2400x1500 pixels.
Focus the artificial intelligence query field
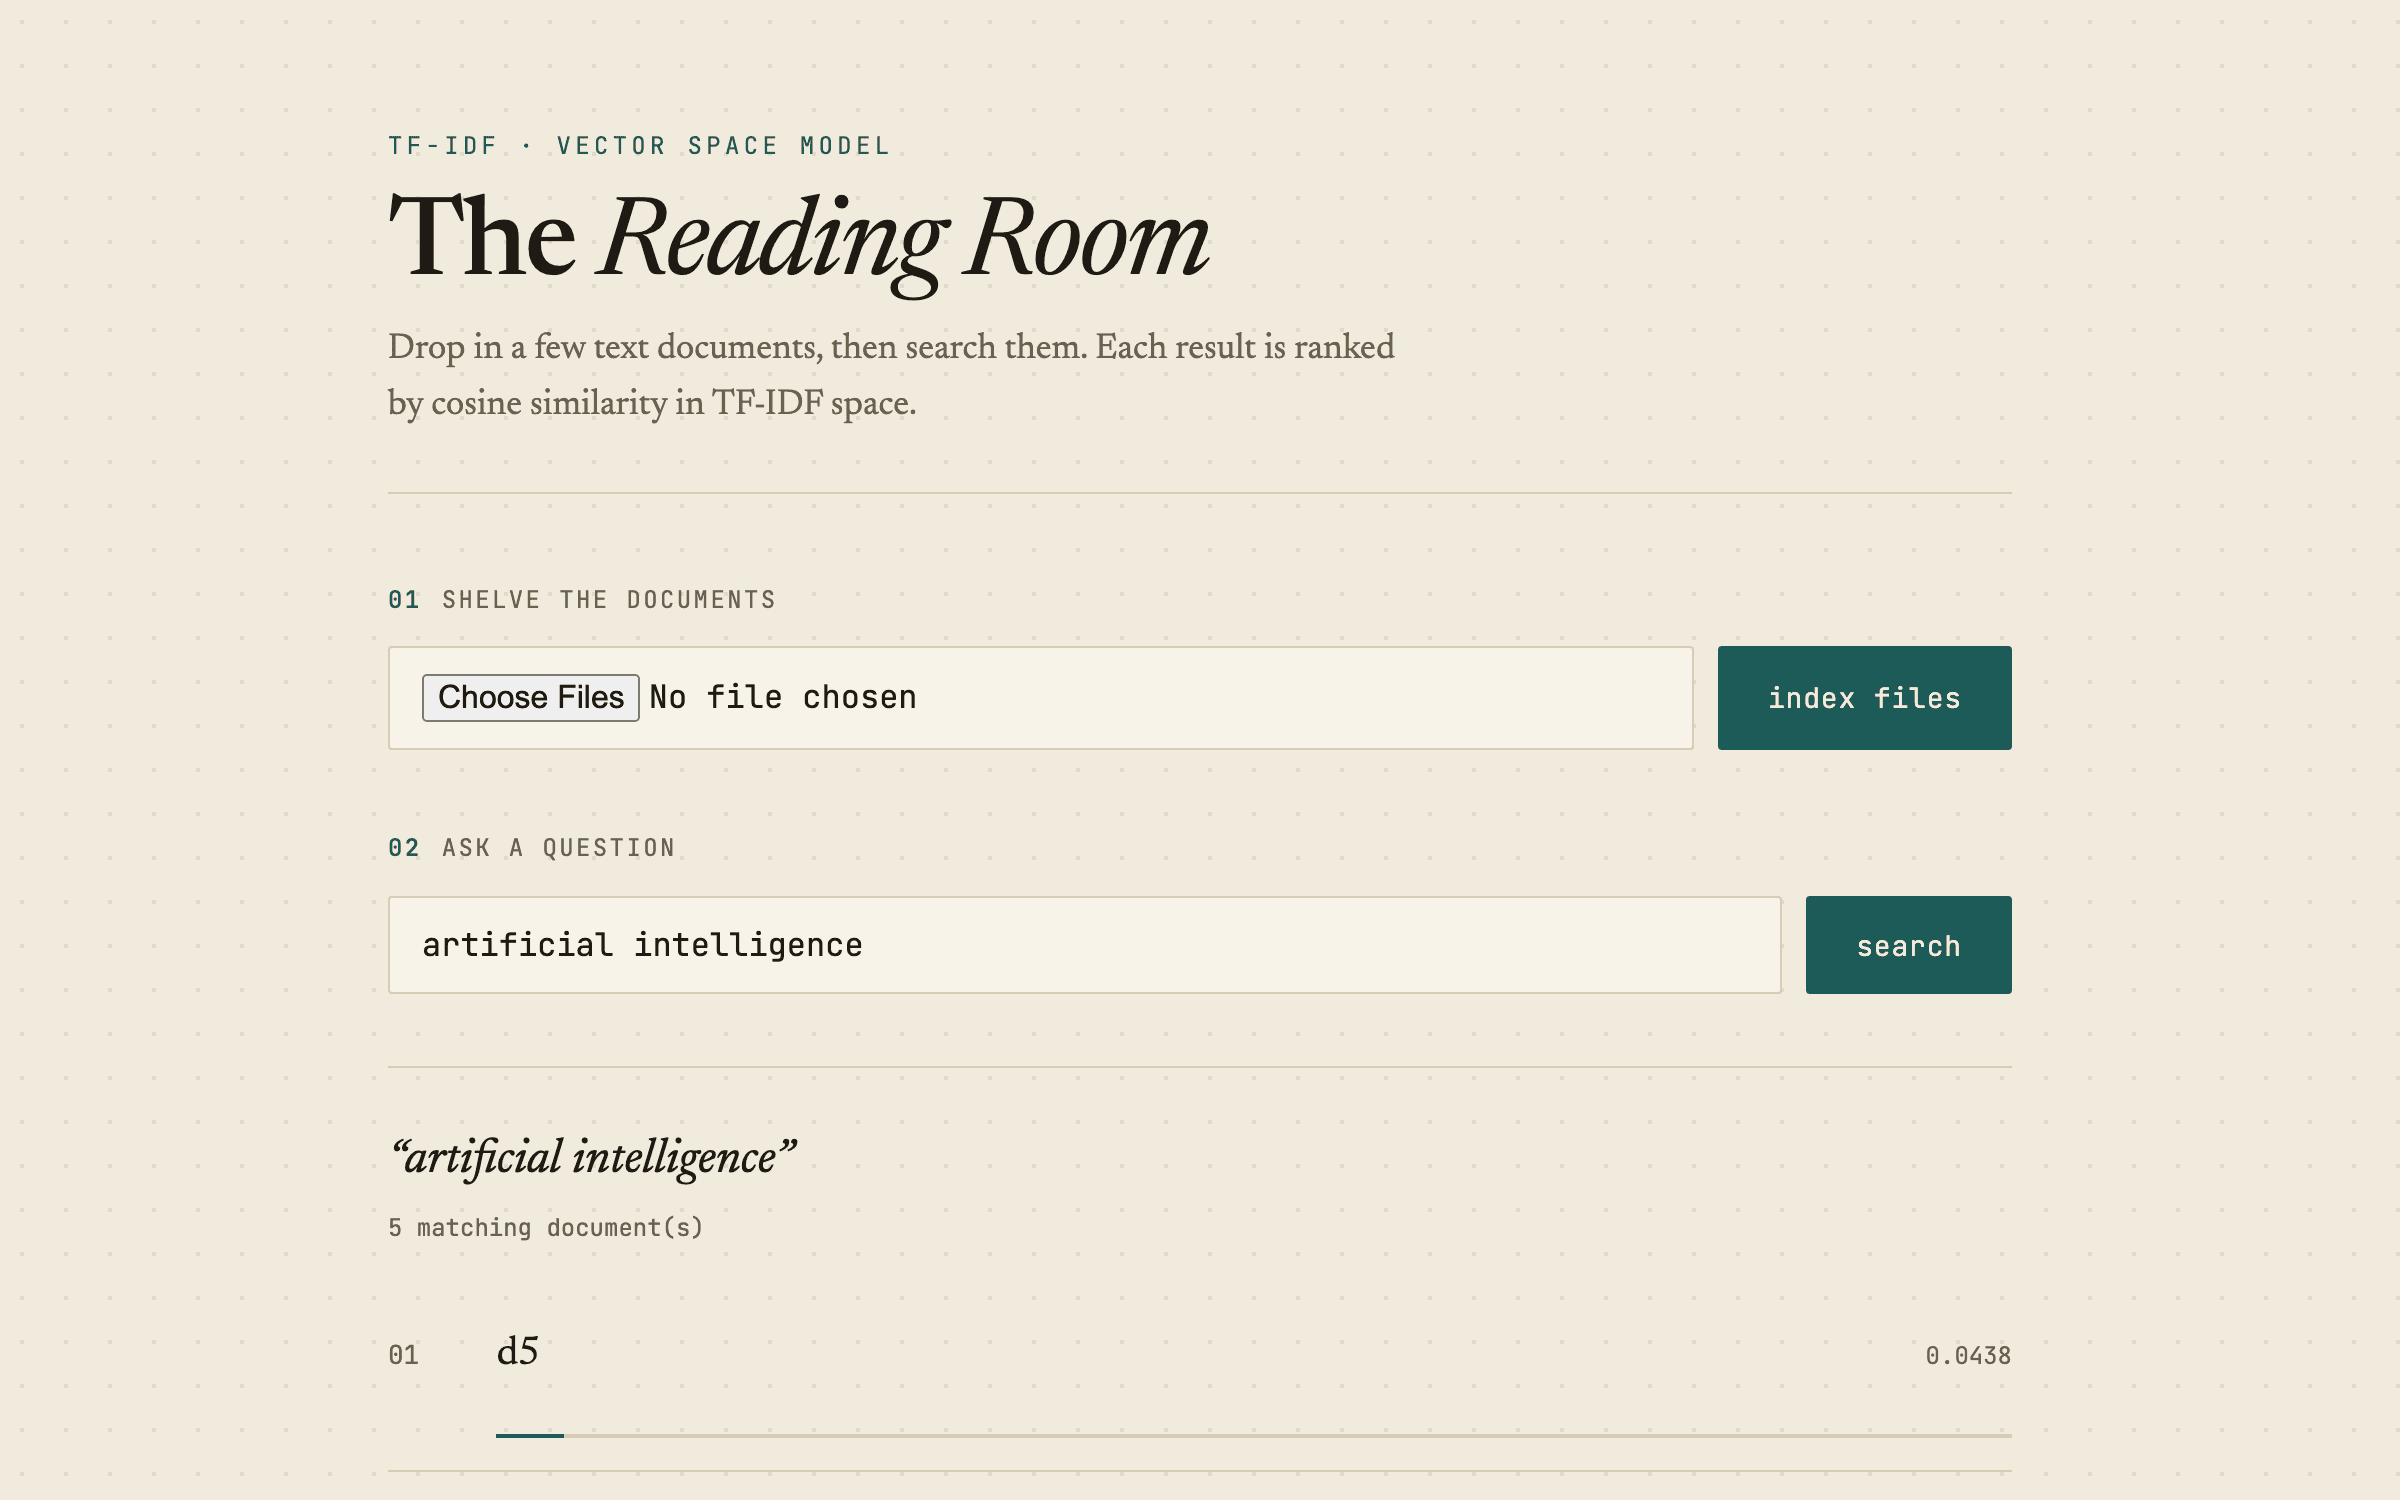[x=1085, y=945]
